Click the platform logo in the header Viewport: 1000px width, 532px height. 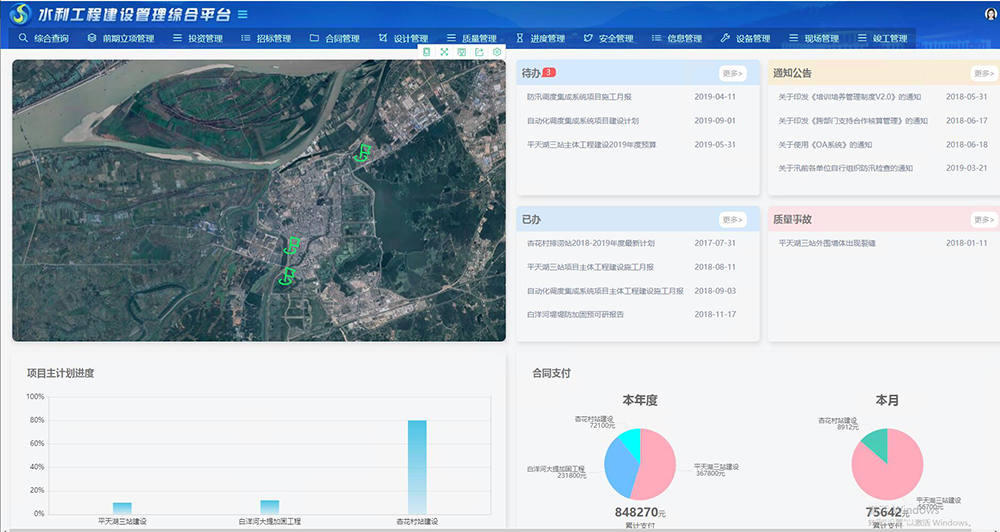(20, 15)
